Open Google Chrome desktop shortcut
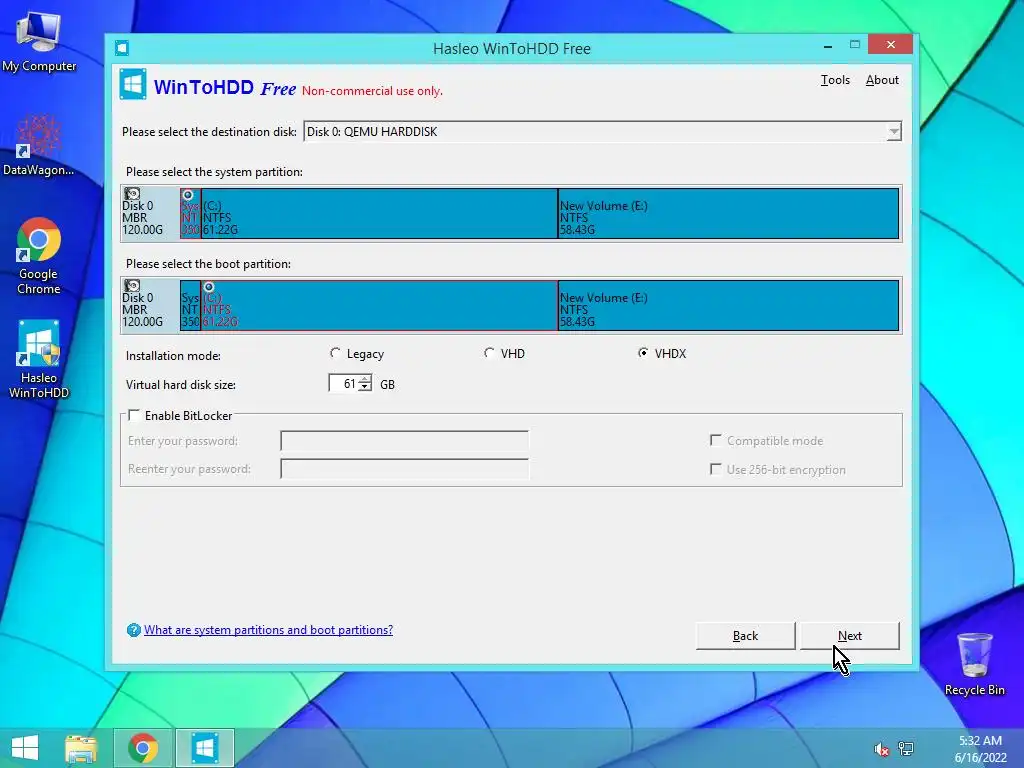 pyautogui.click(x=39, y=256)
